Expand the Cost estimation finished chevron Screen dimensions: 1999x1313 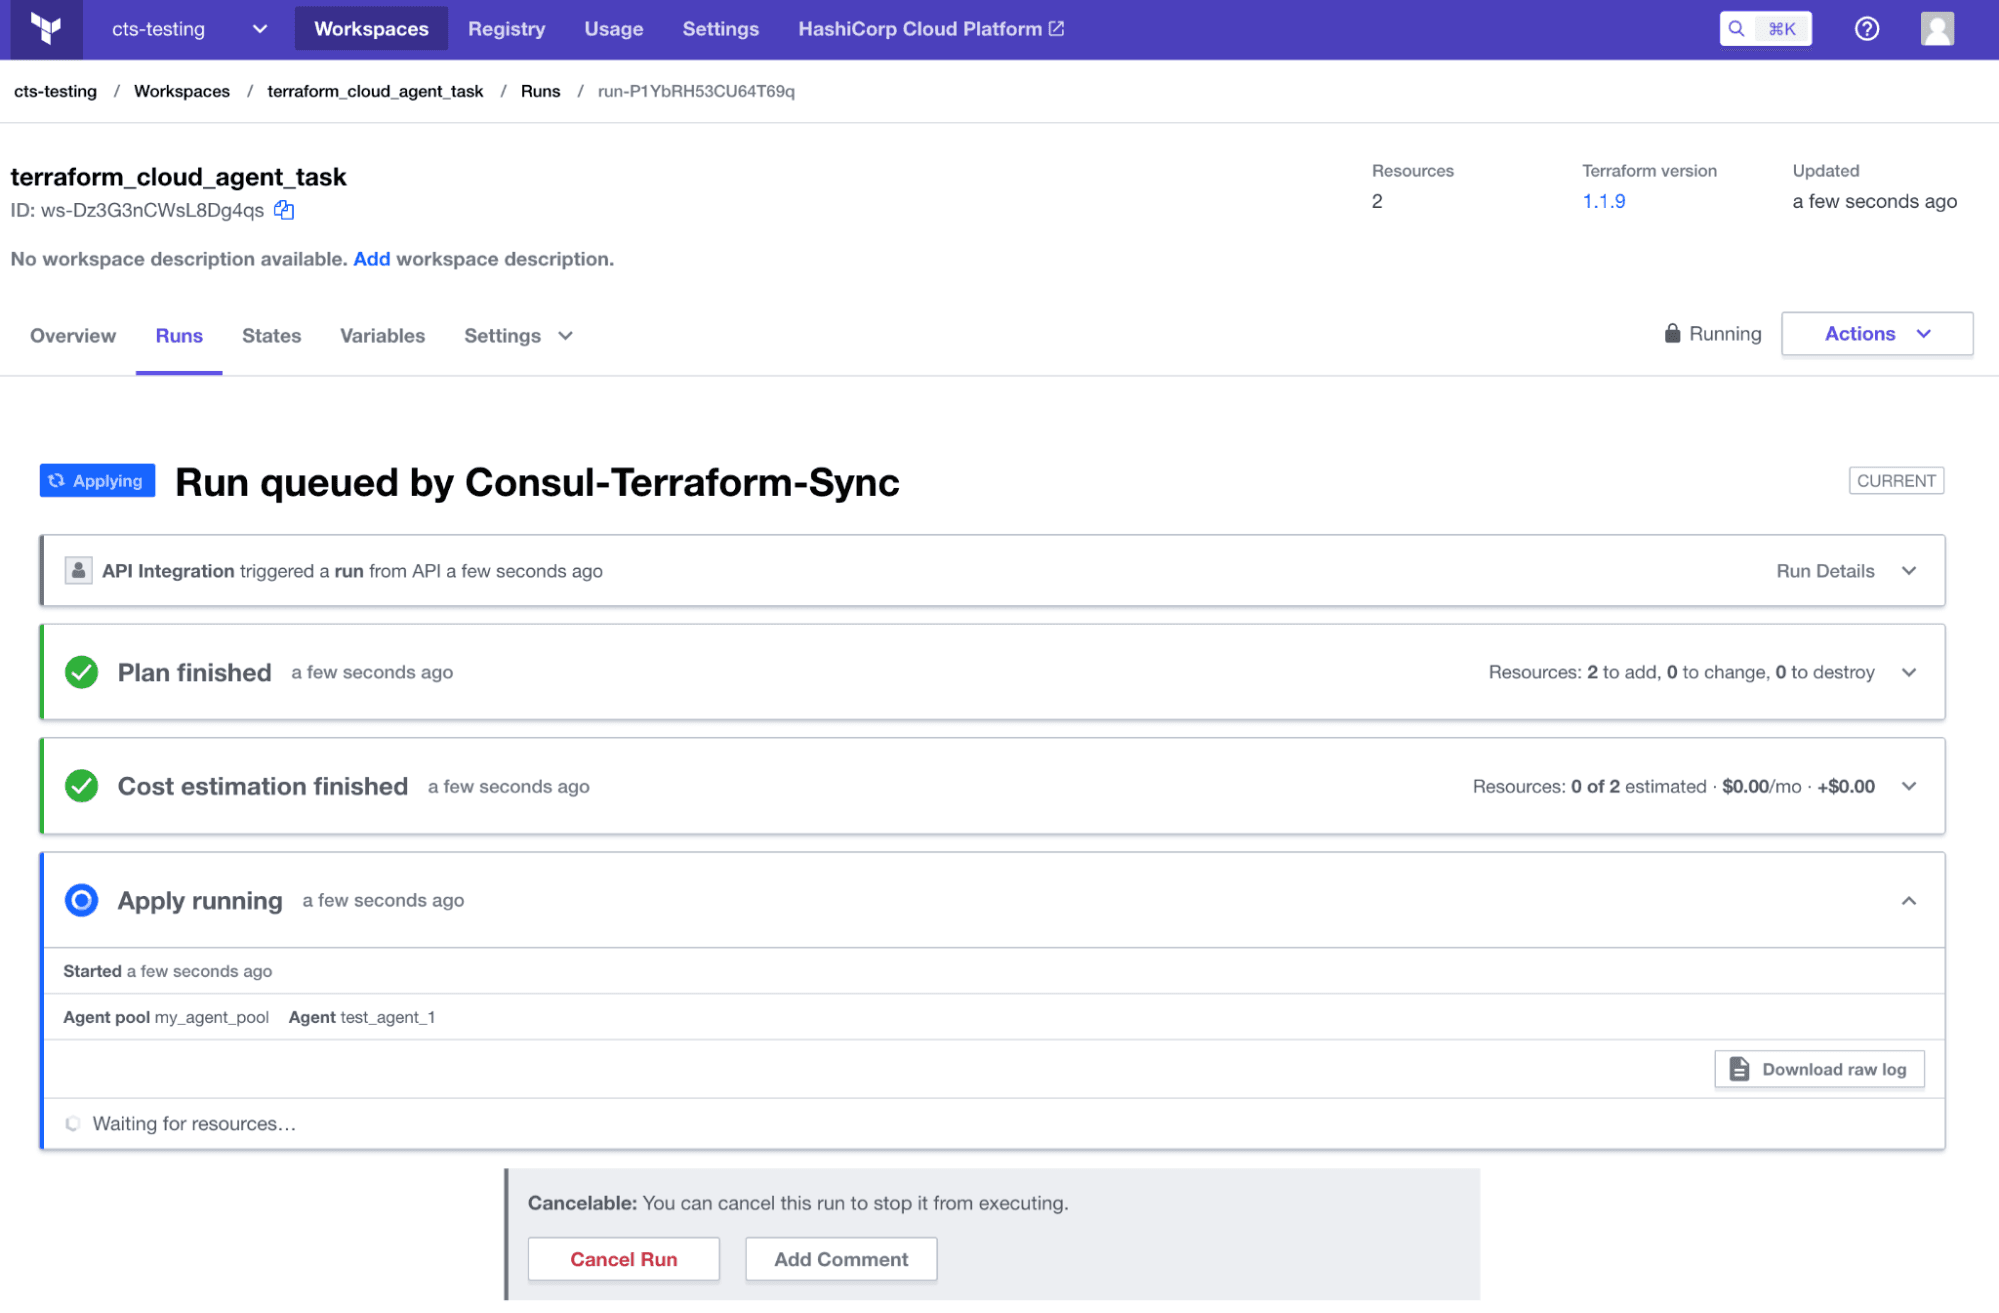click(x=1908, y=787)
